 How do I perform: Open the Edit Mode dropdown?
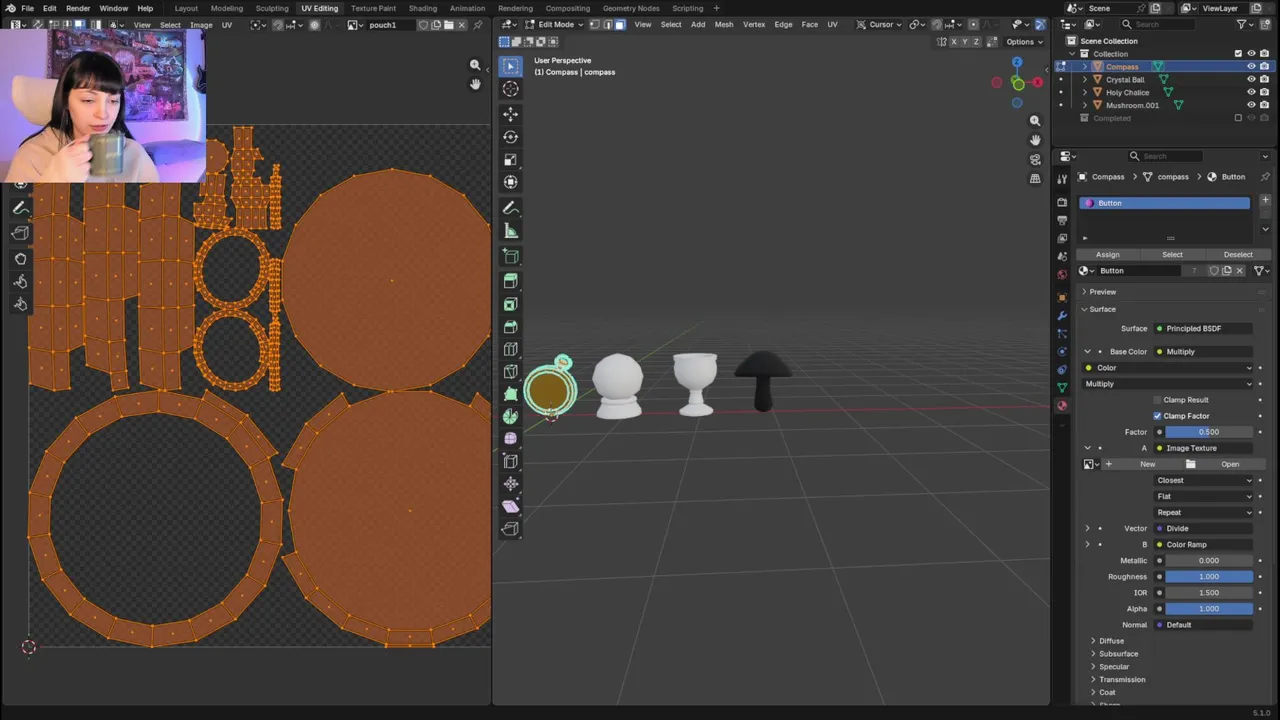click(x=555, y=24)
